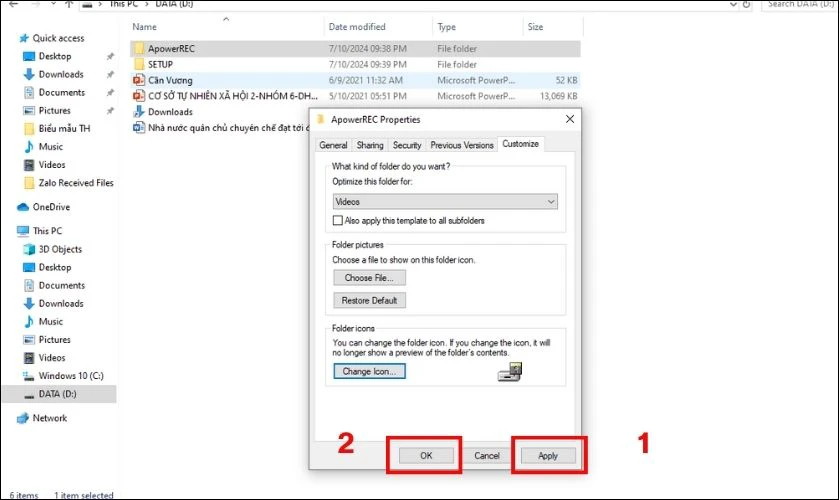Click the Zalo Received Files folder icon

click(29, 183)
